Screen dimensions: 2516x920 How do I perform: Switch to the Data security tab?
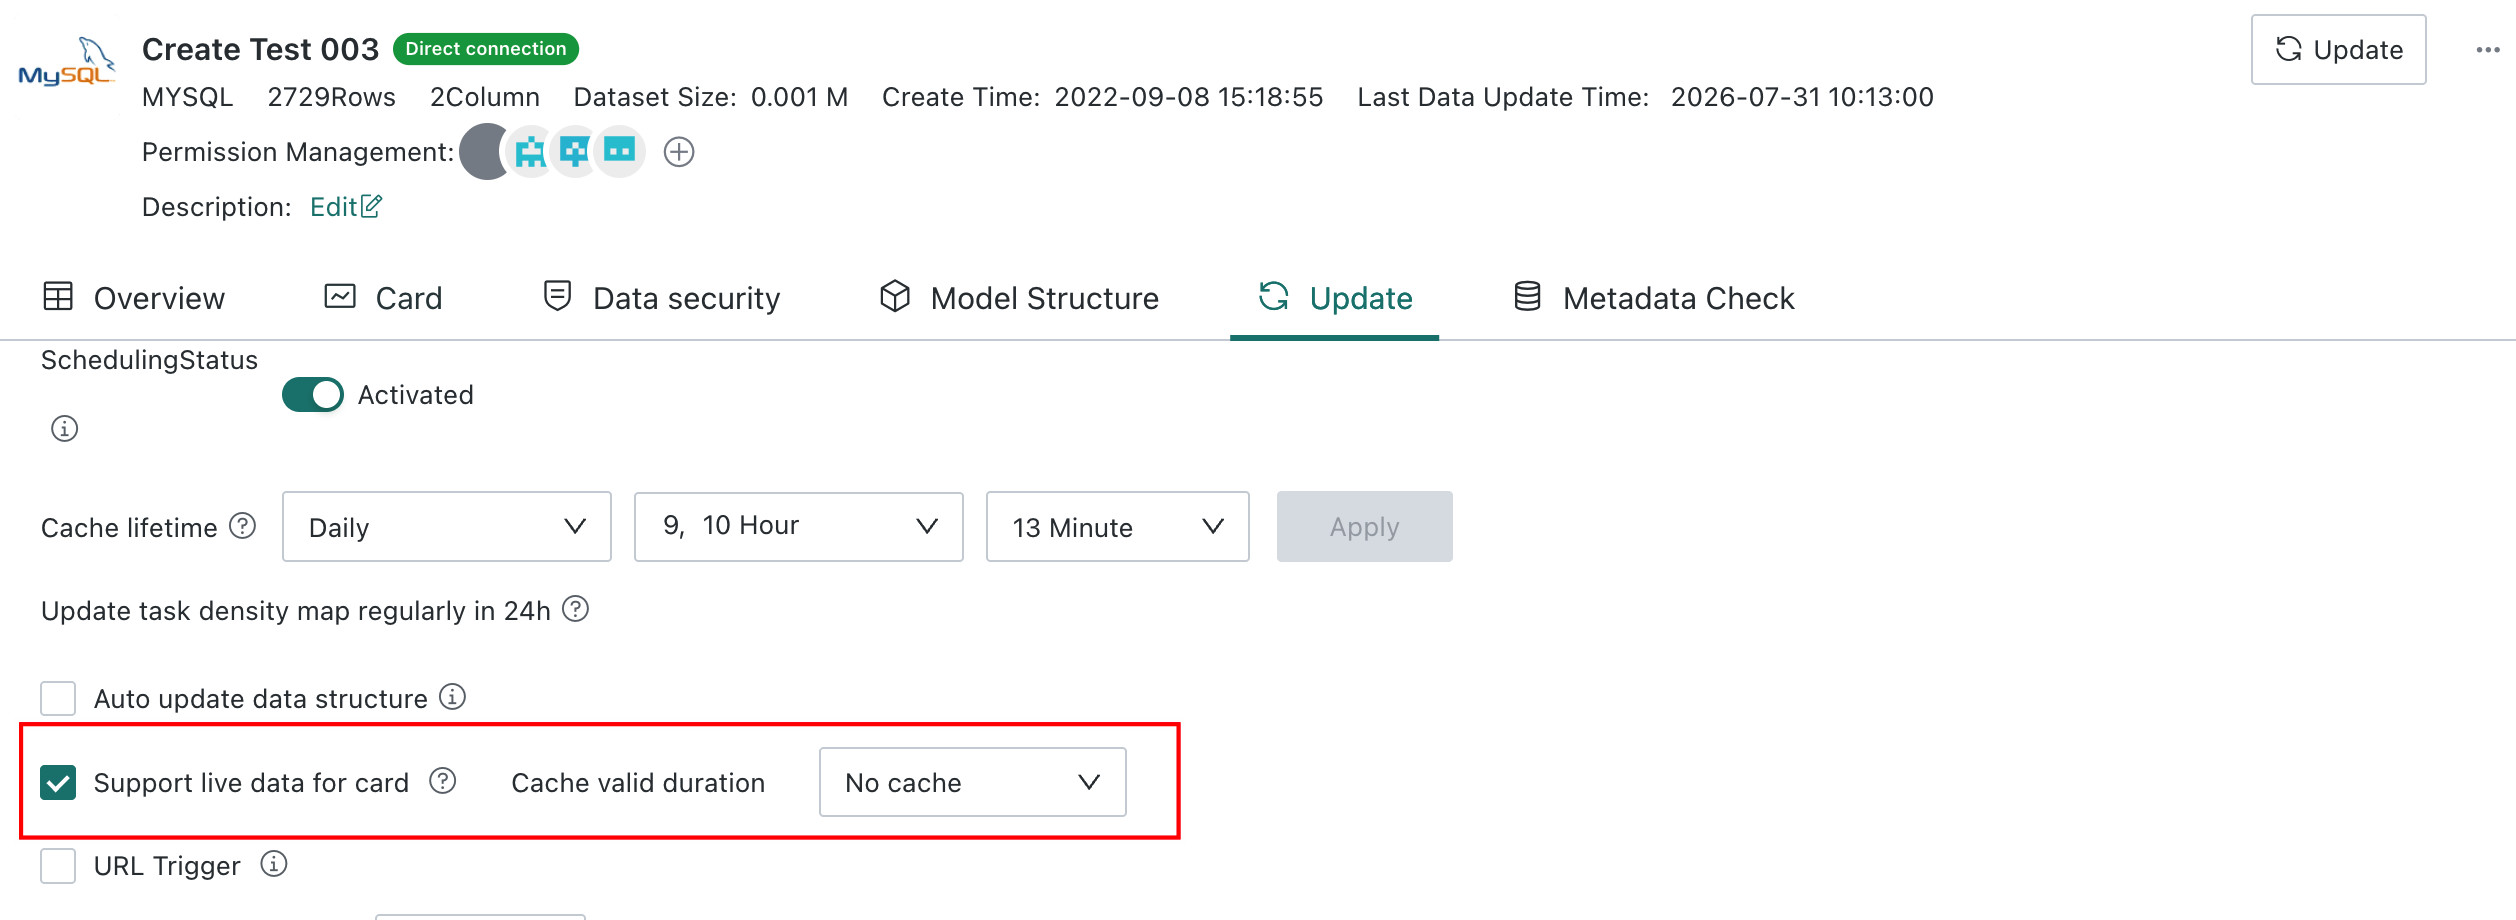coord(661,298)
